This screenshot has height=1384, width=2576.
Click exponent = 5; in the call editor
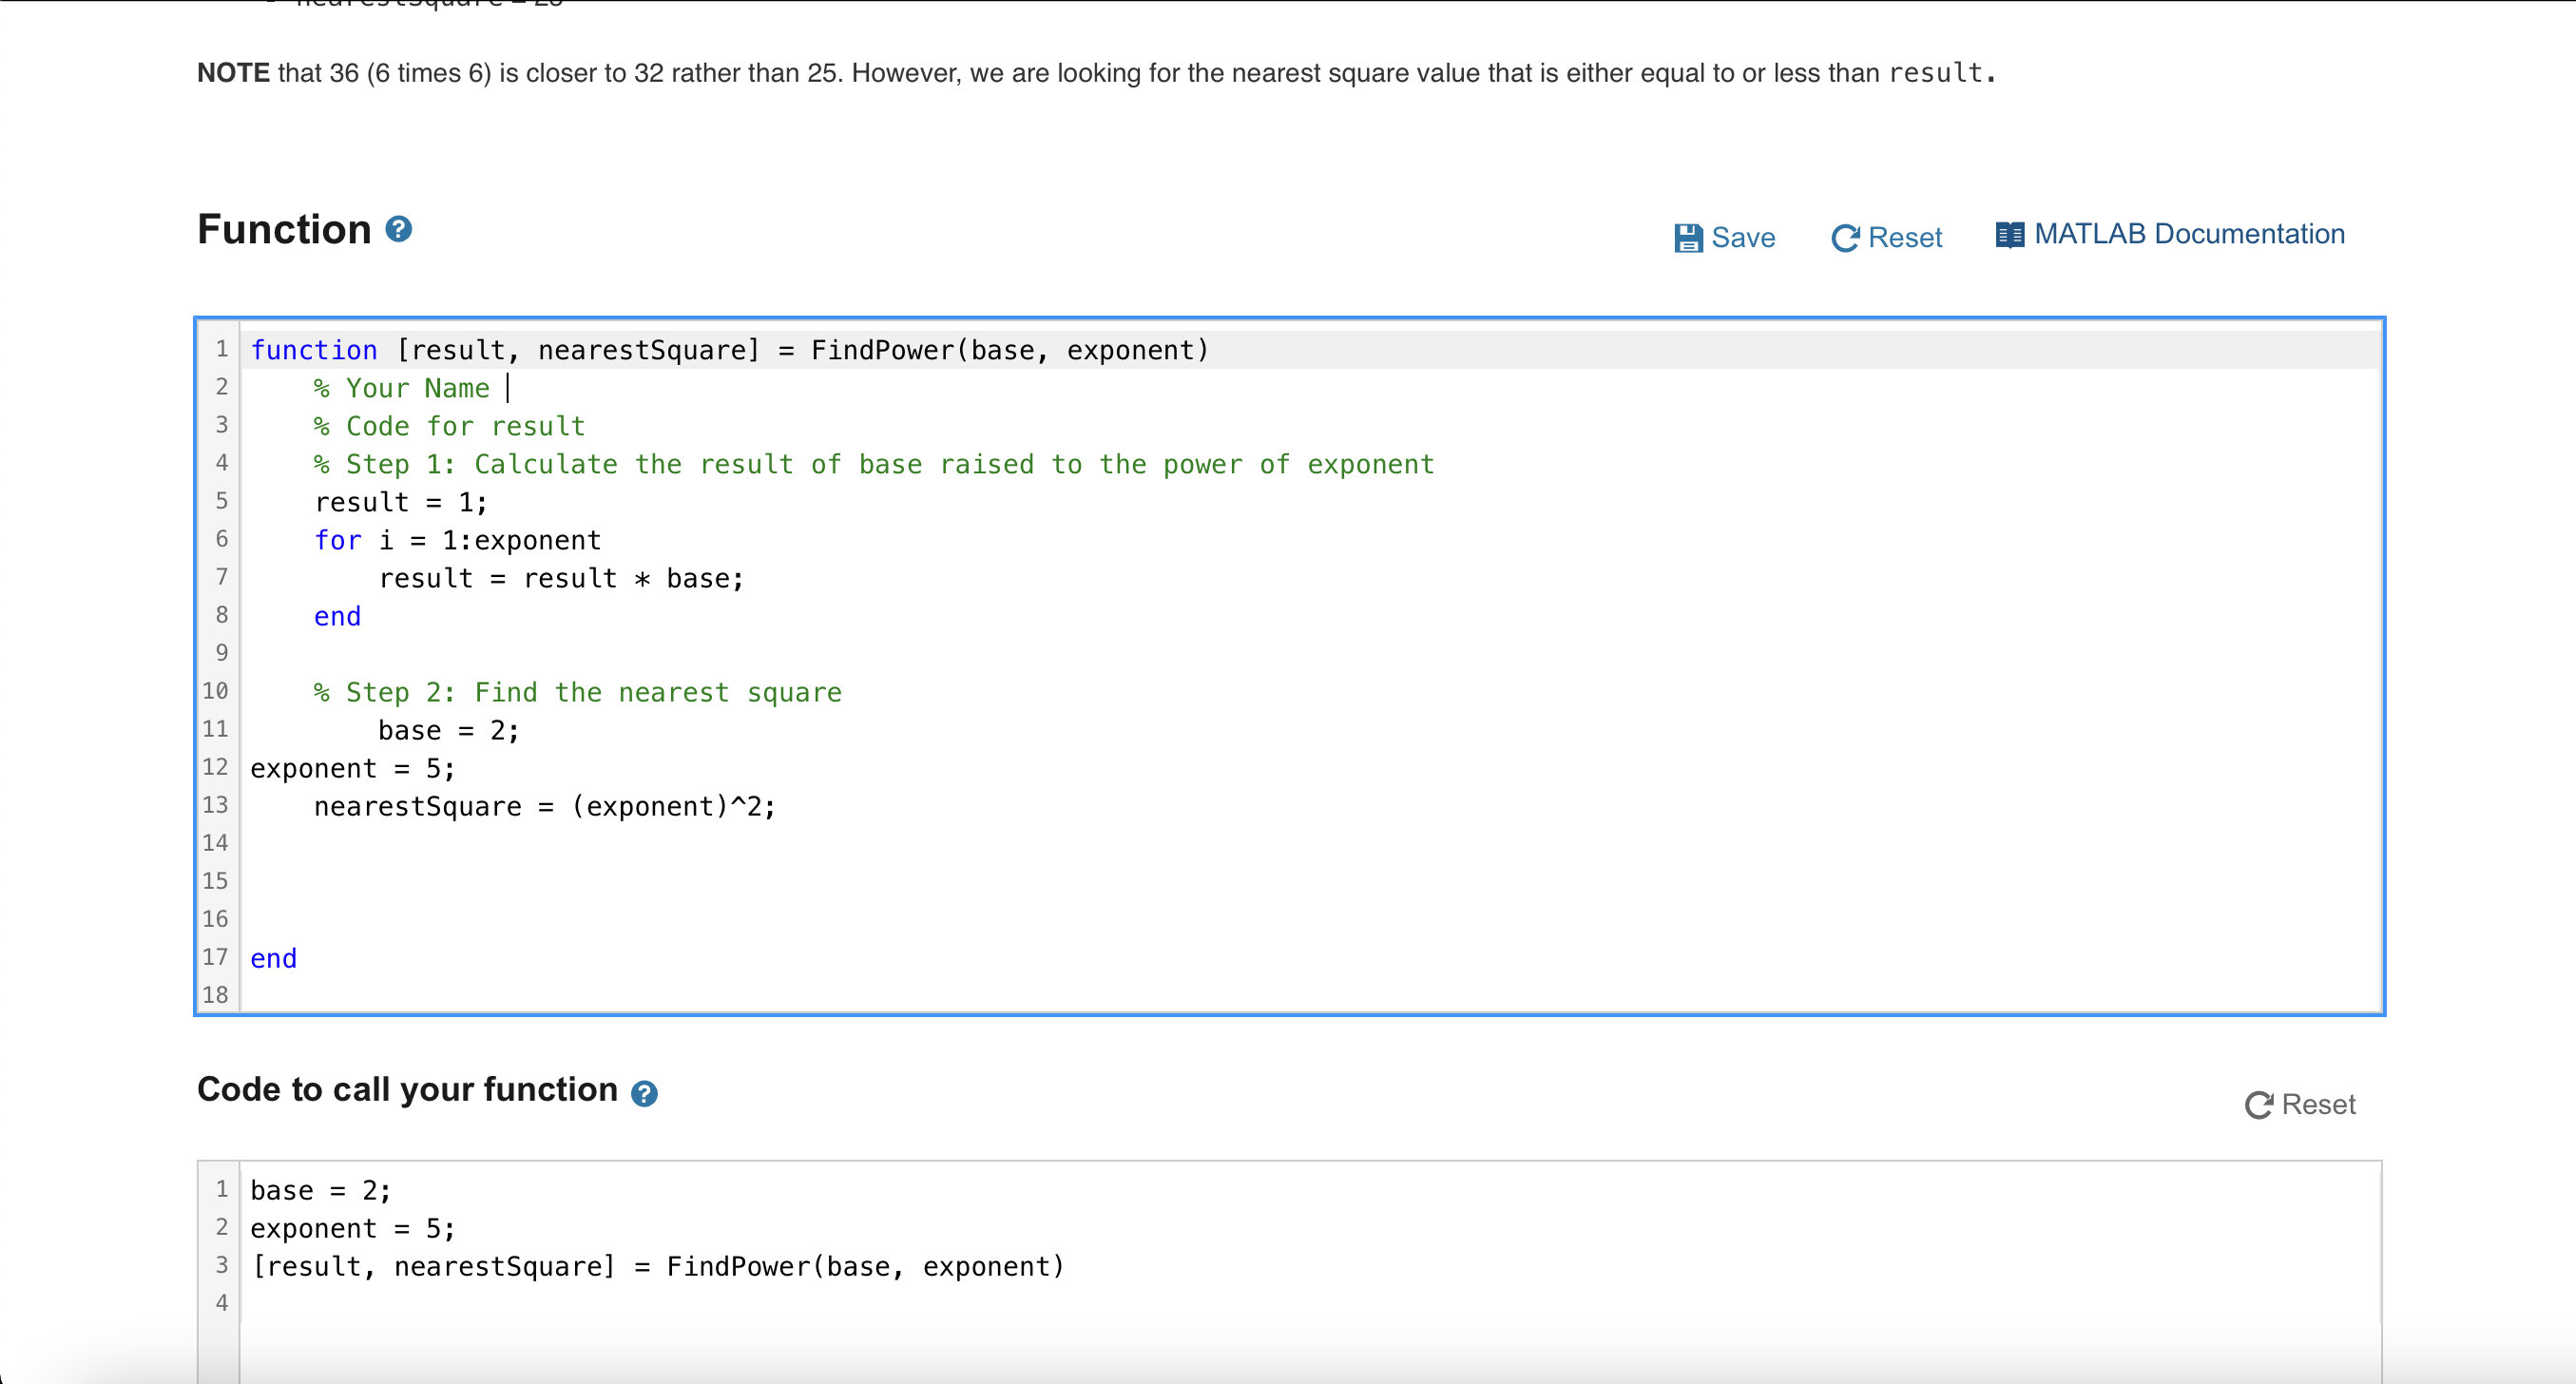pyautogui.click(x=351, y=1228)
